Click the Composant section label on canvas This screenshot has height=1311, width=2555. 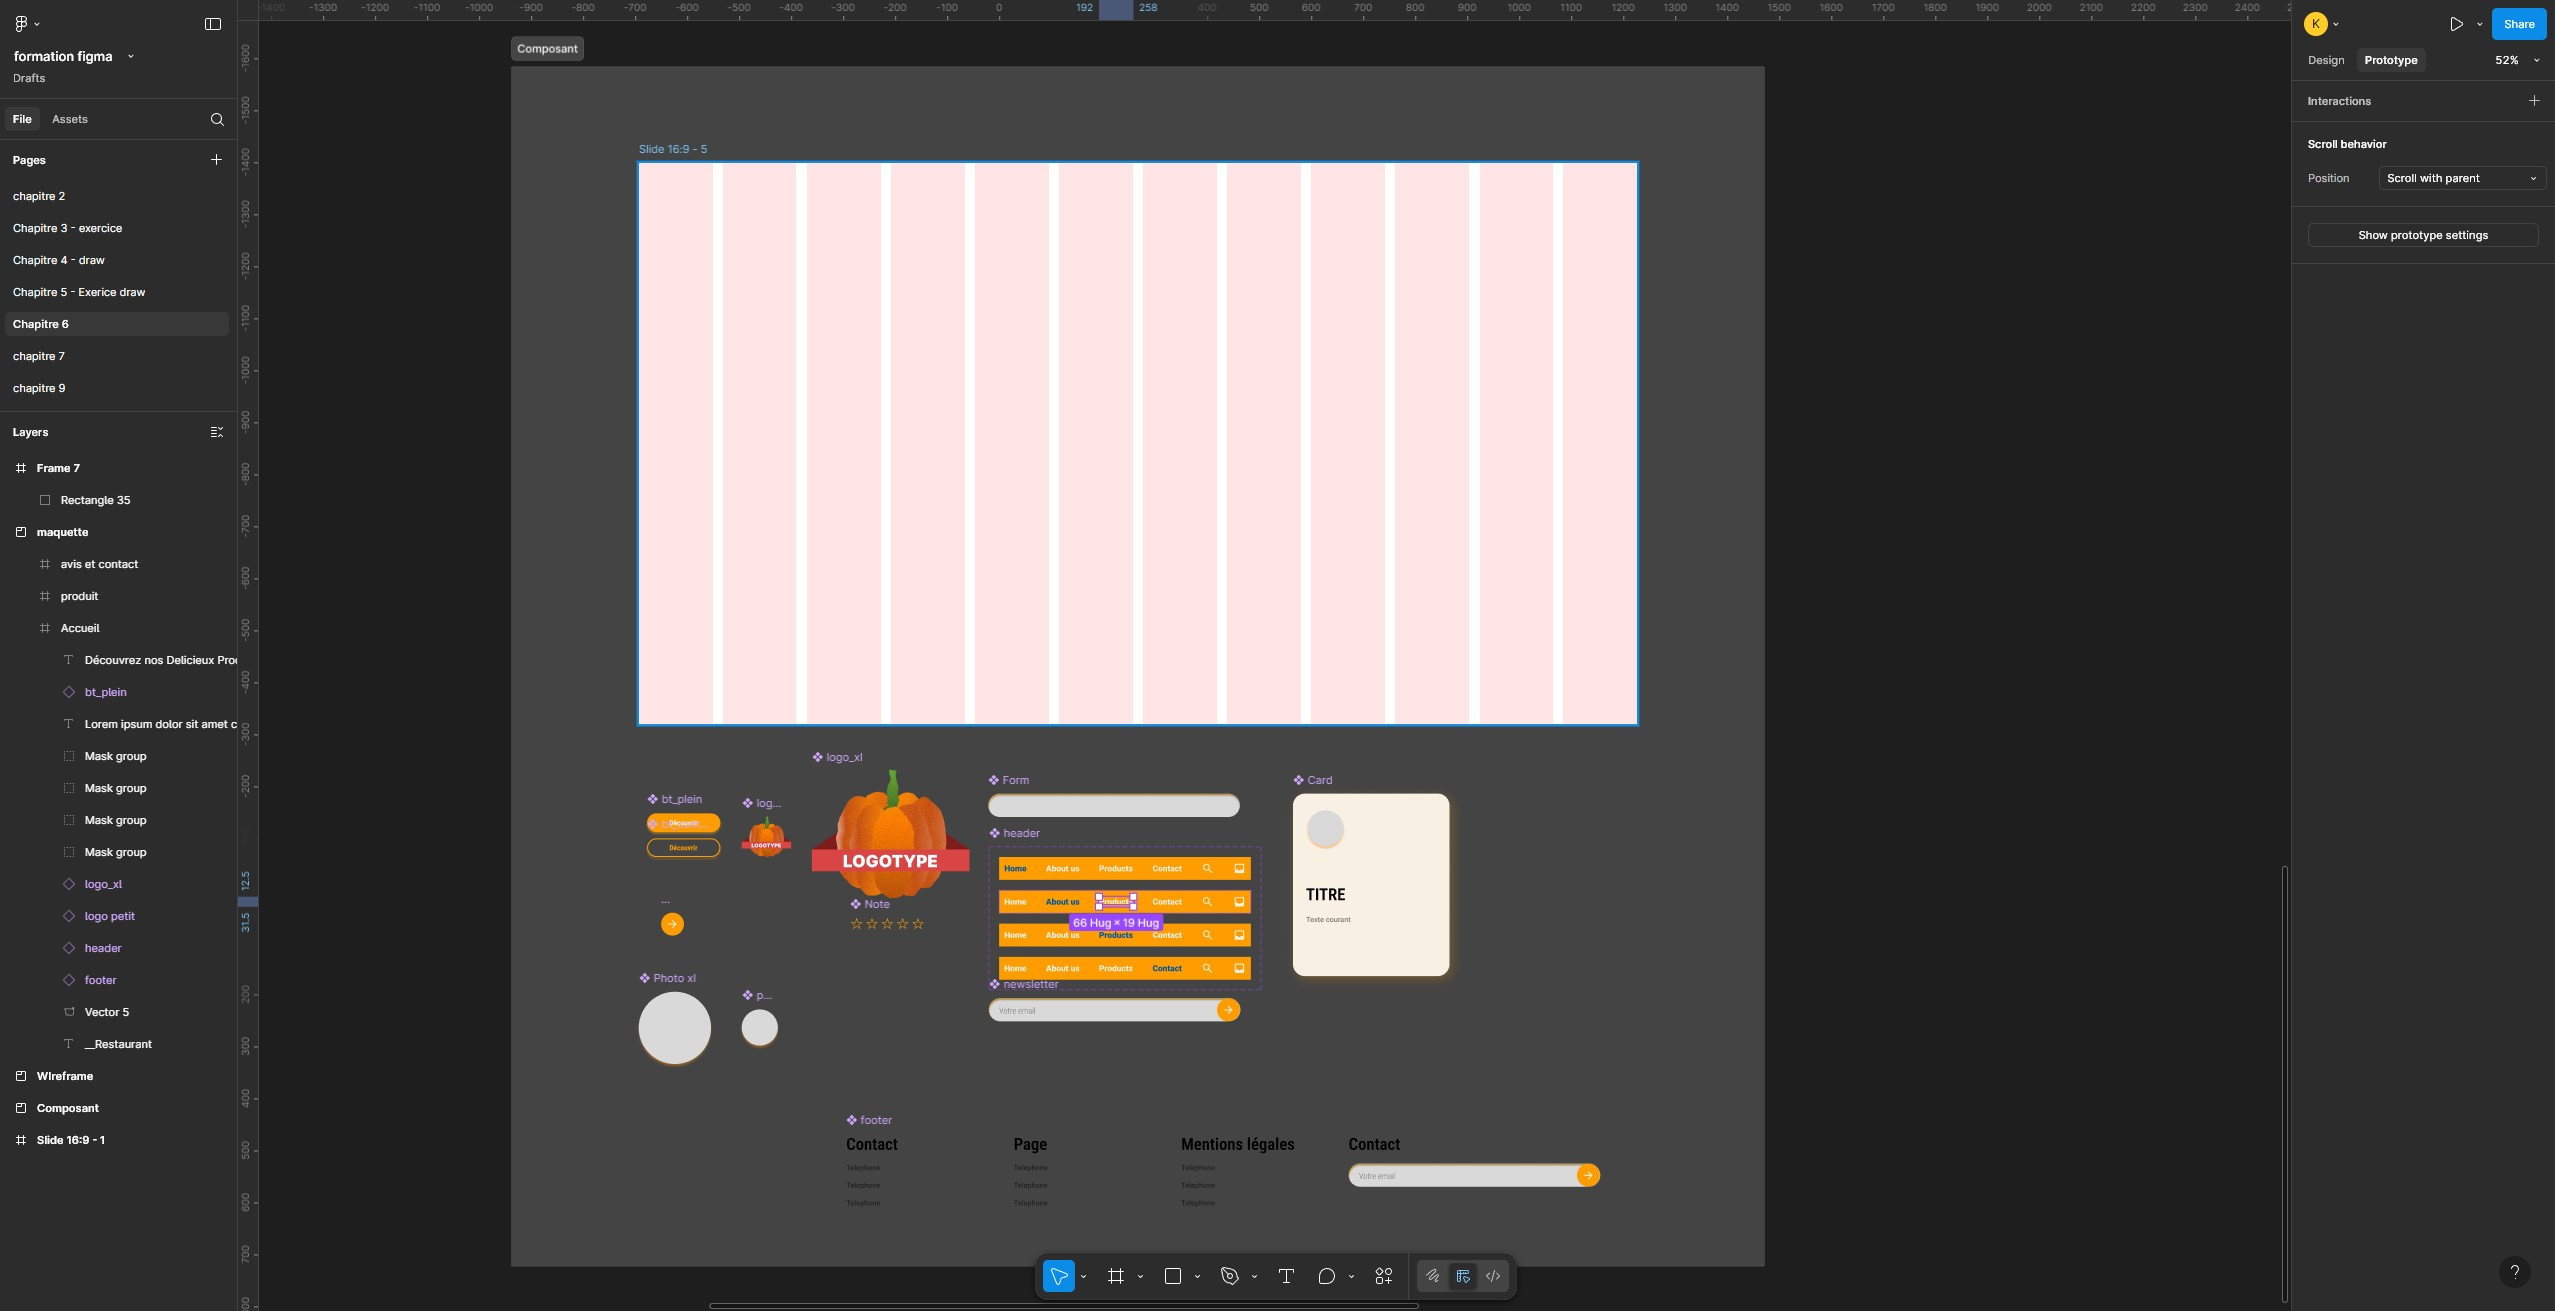[x=547, y=49]
